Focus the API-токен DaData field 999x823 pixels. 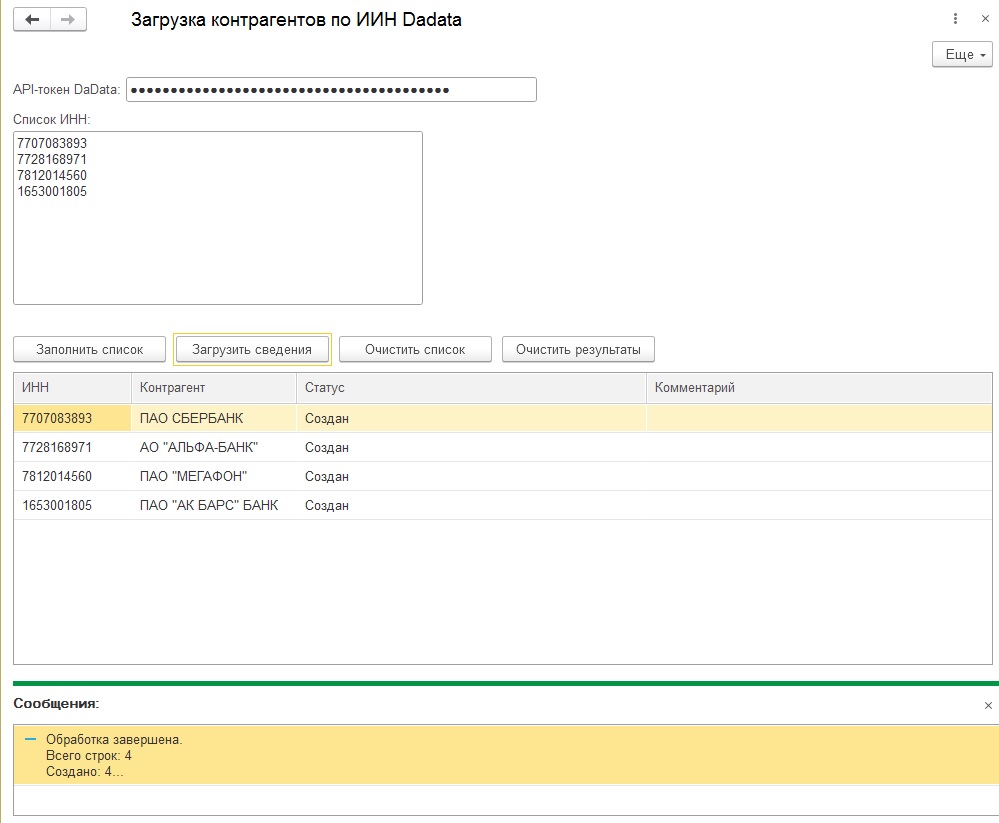tap(331, 90)
